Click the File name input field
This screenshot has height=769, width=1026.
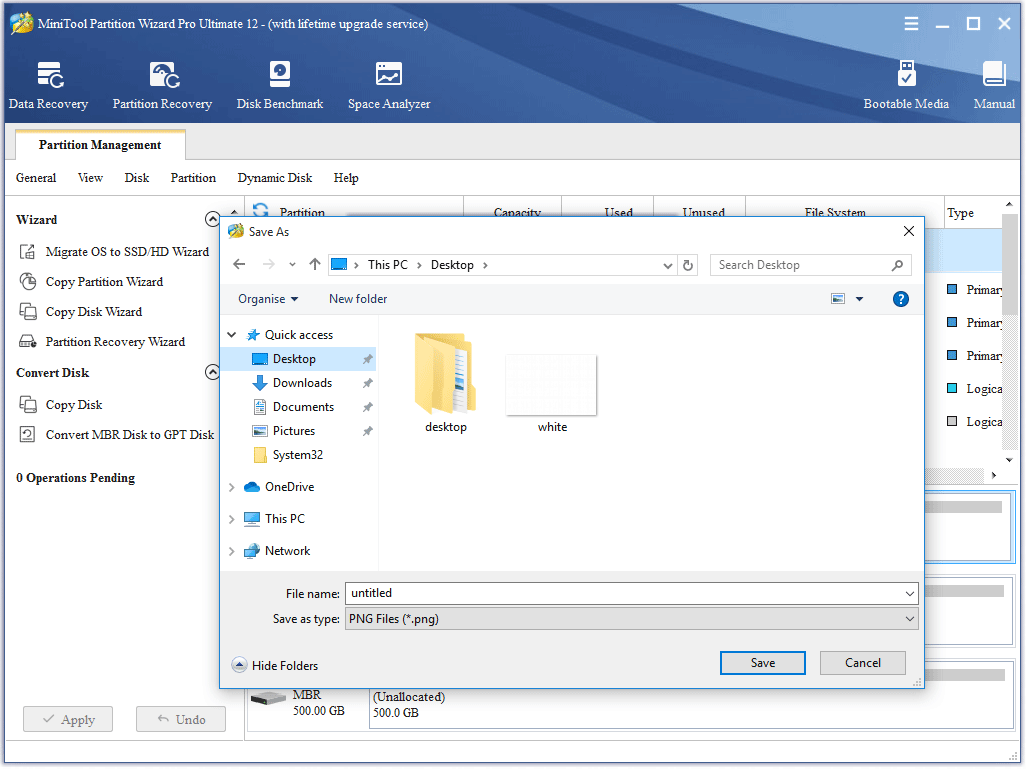pos(623,593)
